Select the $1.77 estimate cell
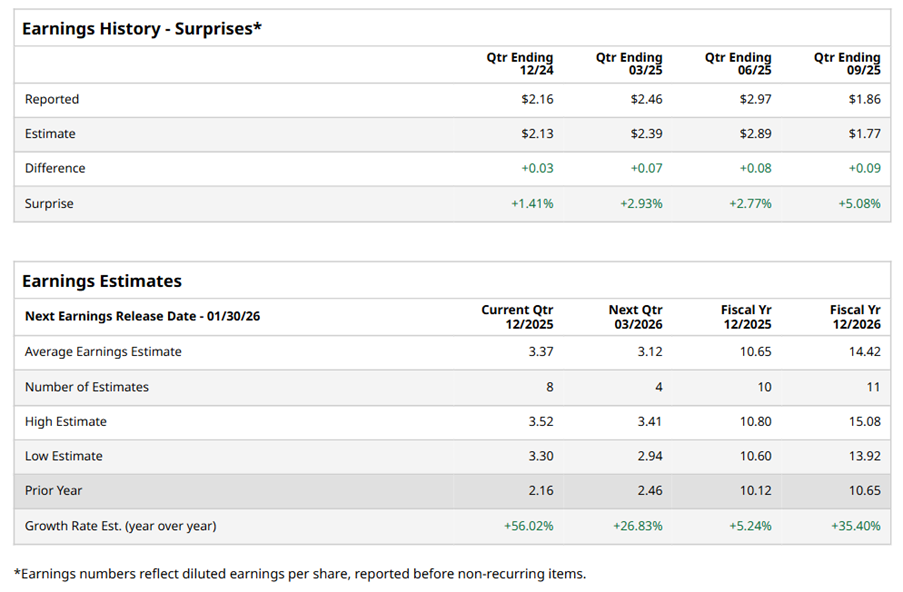The height and width of the screenshot is (592, 903). (864, 134)
